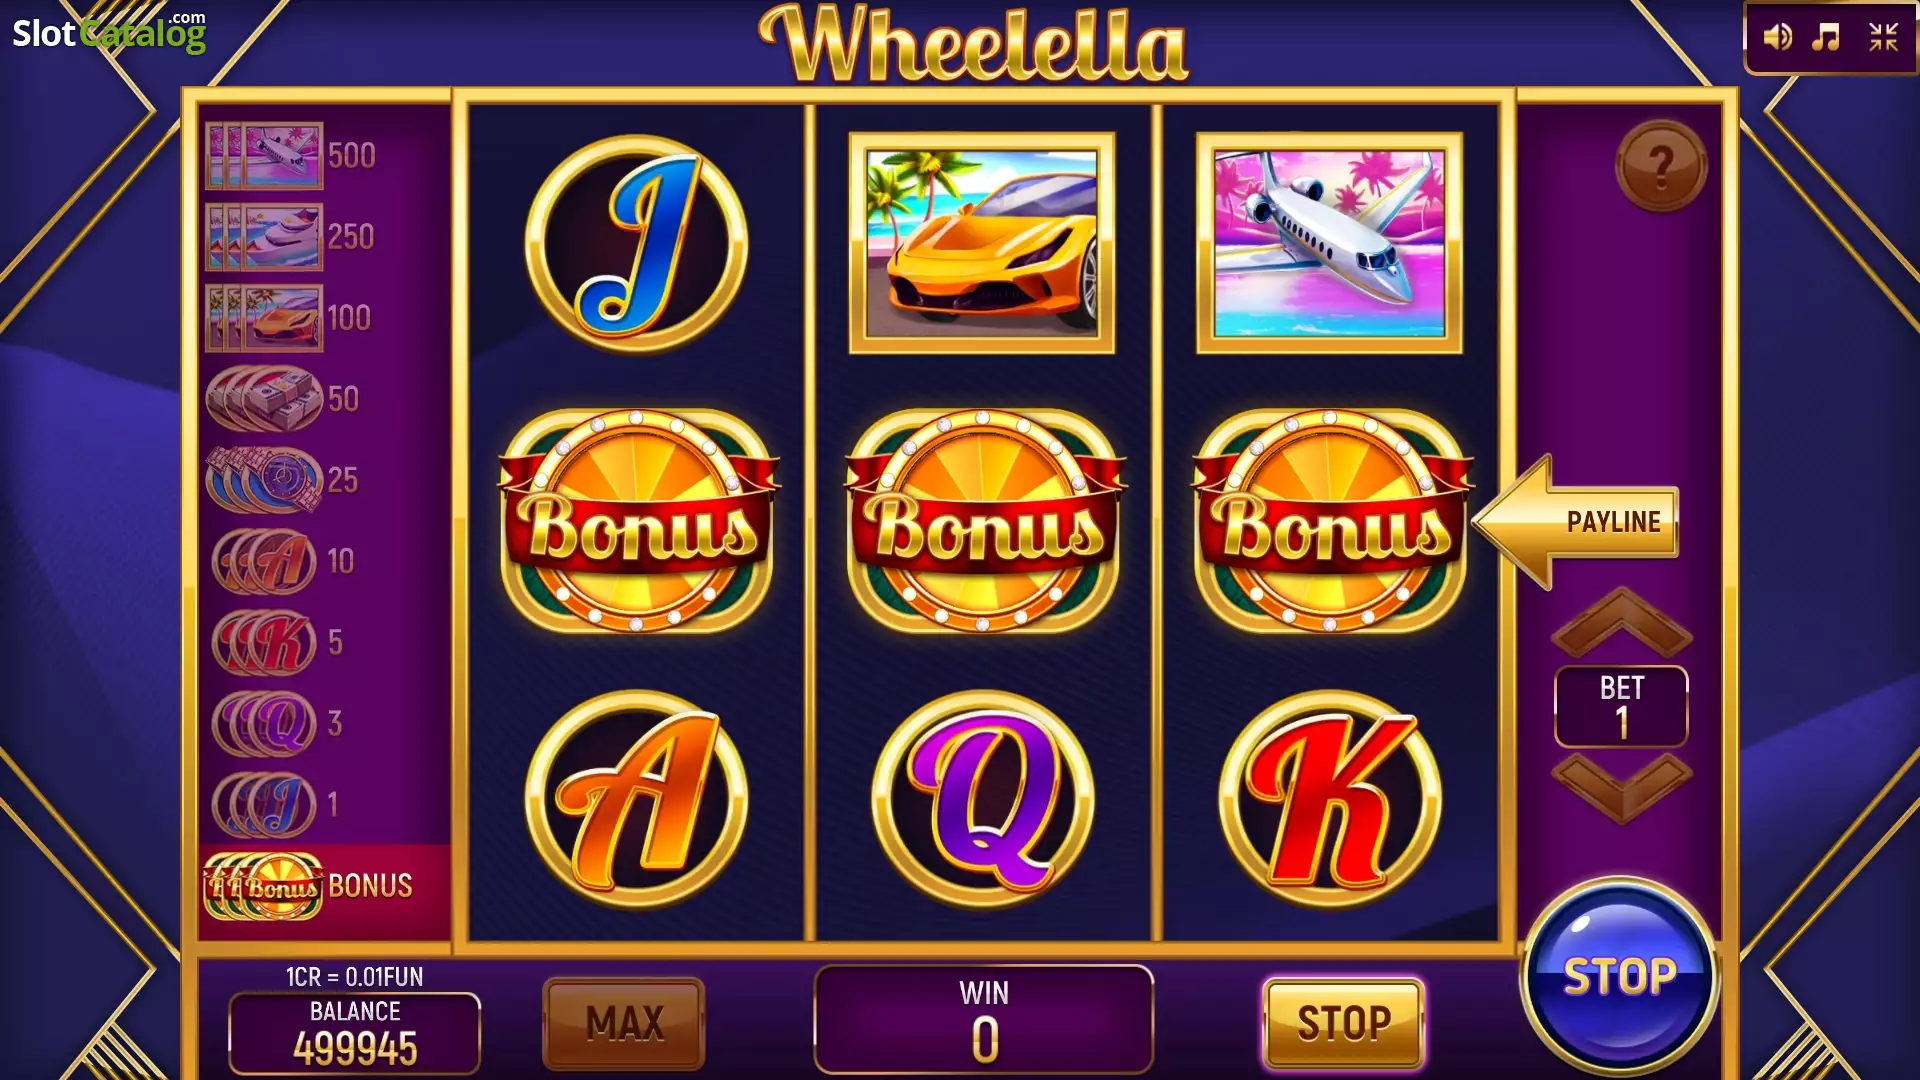This screenshot has width=1920, height=1080.
Task: Toggle the music note icon
Action: coord(1826,38)
